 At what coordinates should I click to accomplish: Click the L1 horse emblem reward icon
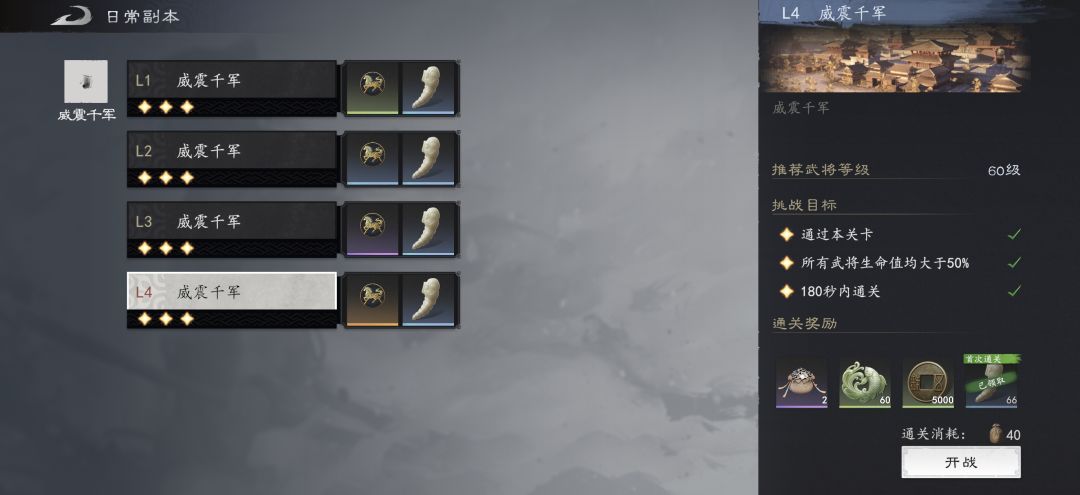point(373,87)
